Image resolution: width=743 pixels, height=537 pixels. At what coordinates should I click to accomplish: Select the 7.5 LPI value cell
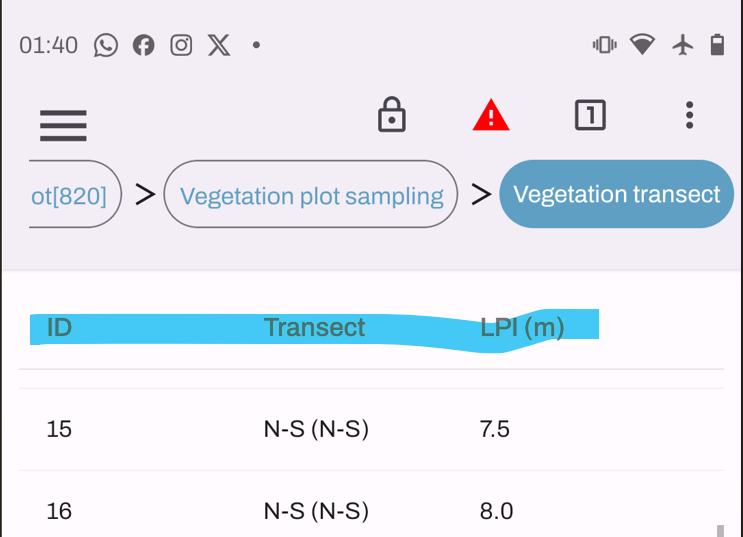[495, 429]
